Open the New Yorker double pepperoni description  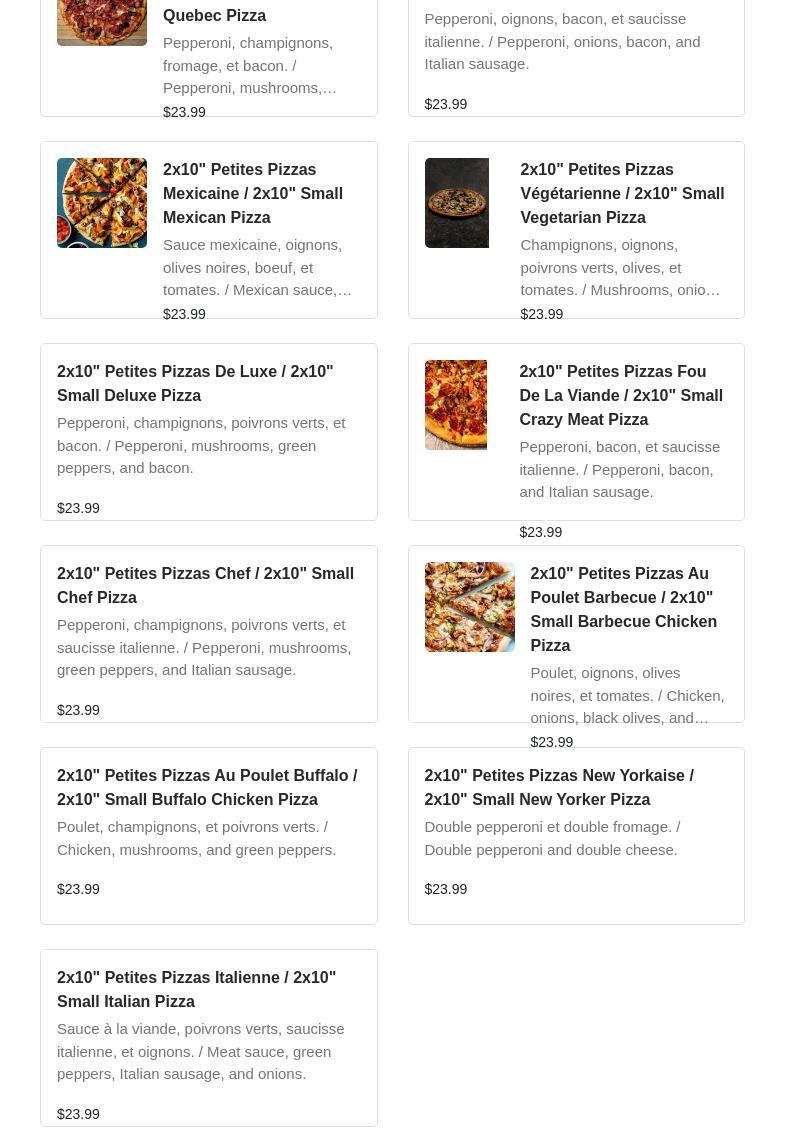coord(553,839)
